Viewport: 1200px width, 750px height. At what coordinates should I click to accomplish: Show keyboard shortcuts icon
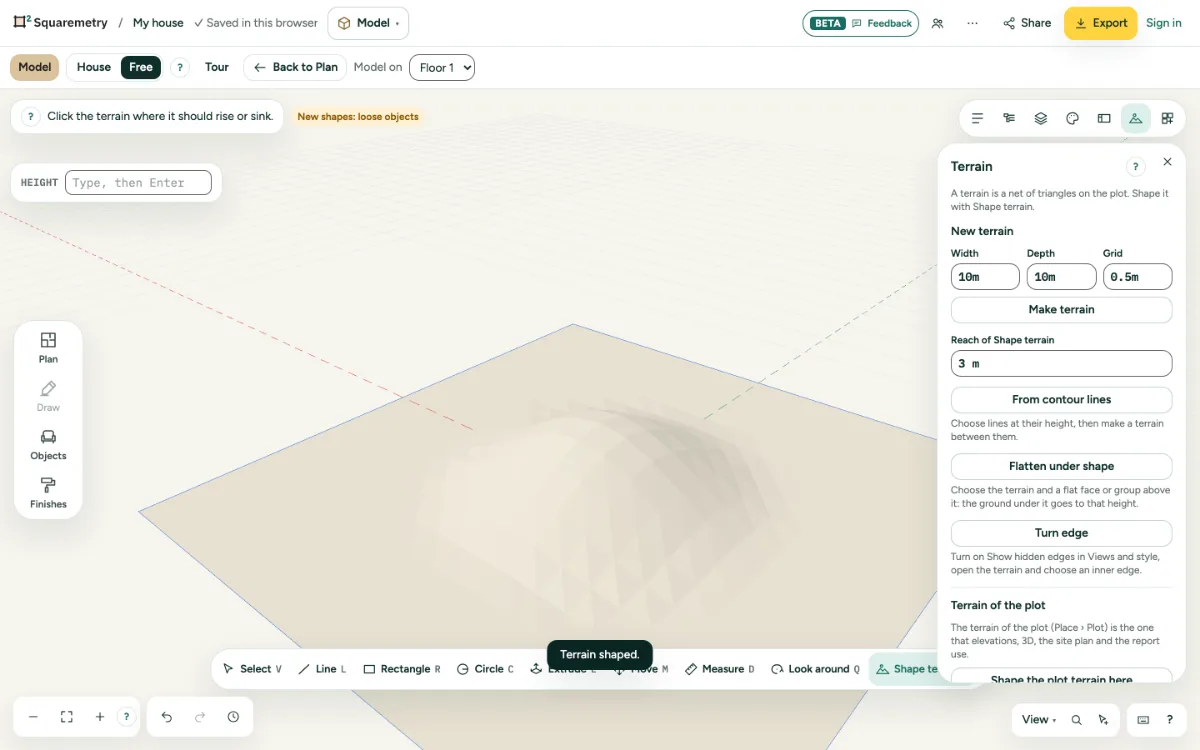(x=1143, y=720)
